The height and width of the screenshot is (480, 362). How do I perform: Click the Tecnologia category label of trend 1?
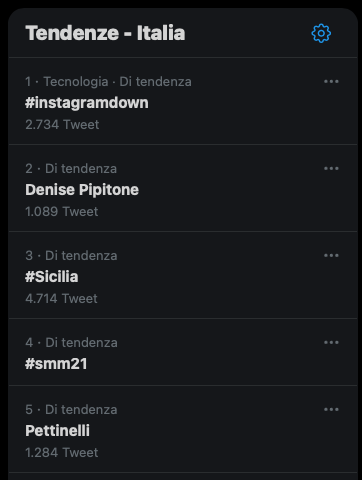pyautogui.click(x=76, y=82)
